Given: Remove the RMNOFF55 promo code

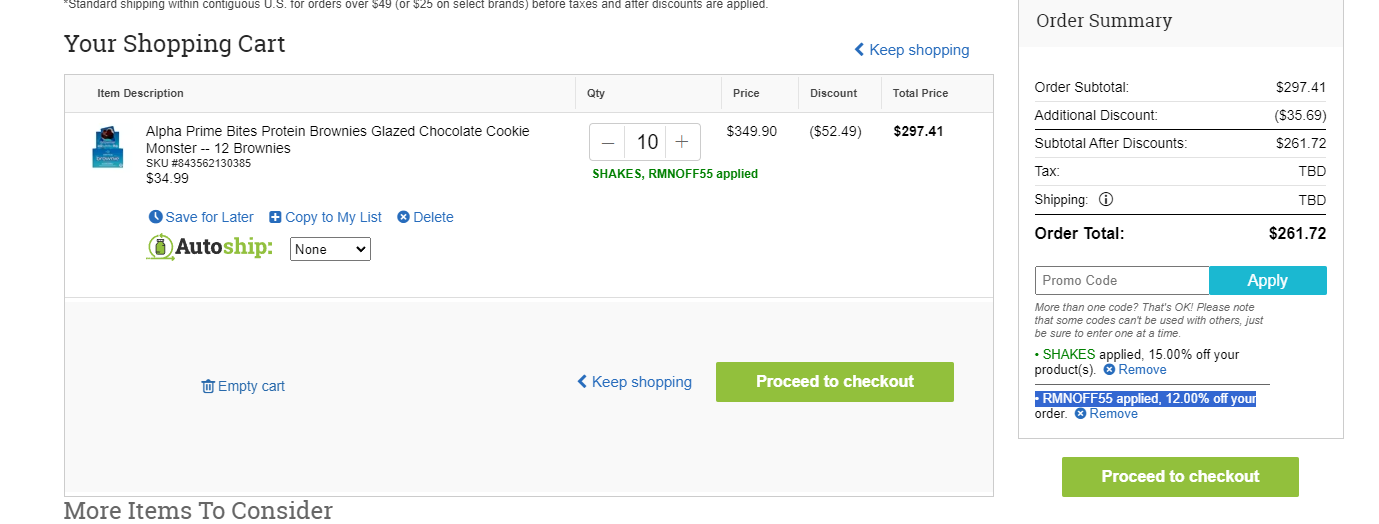Looking at the screenshot, I should tap(1106, 413).
